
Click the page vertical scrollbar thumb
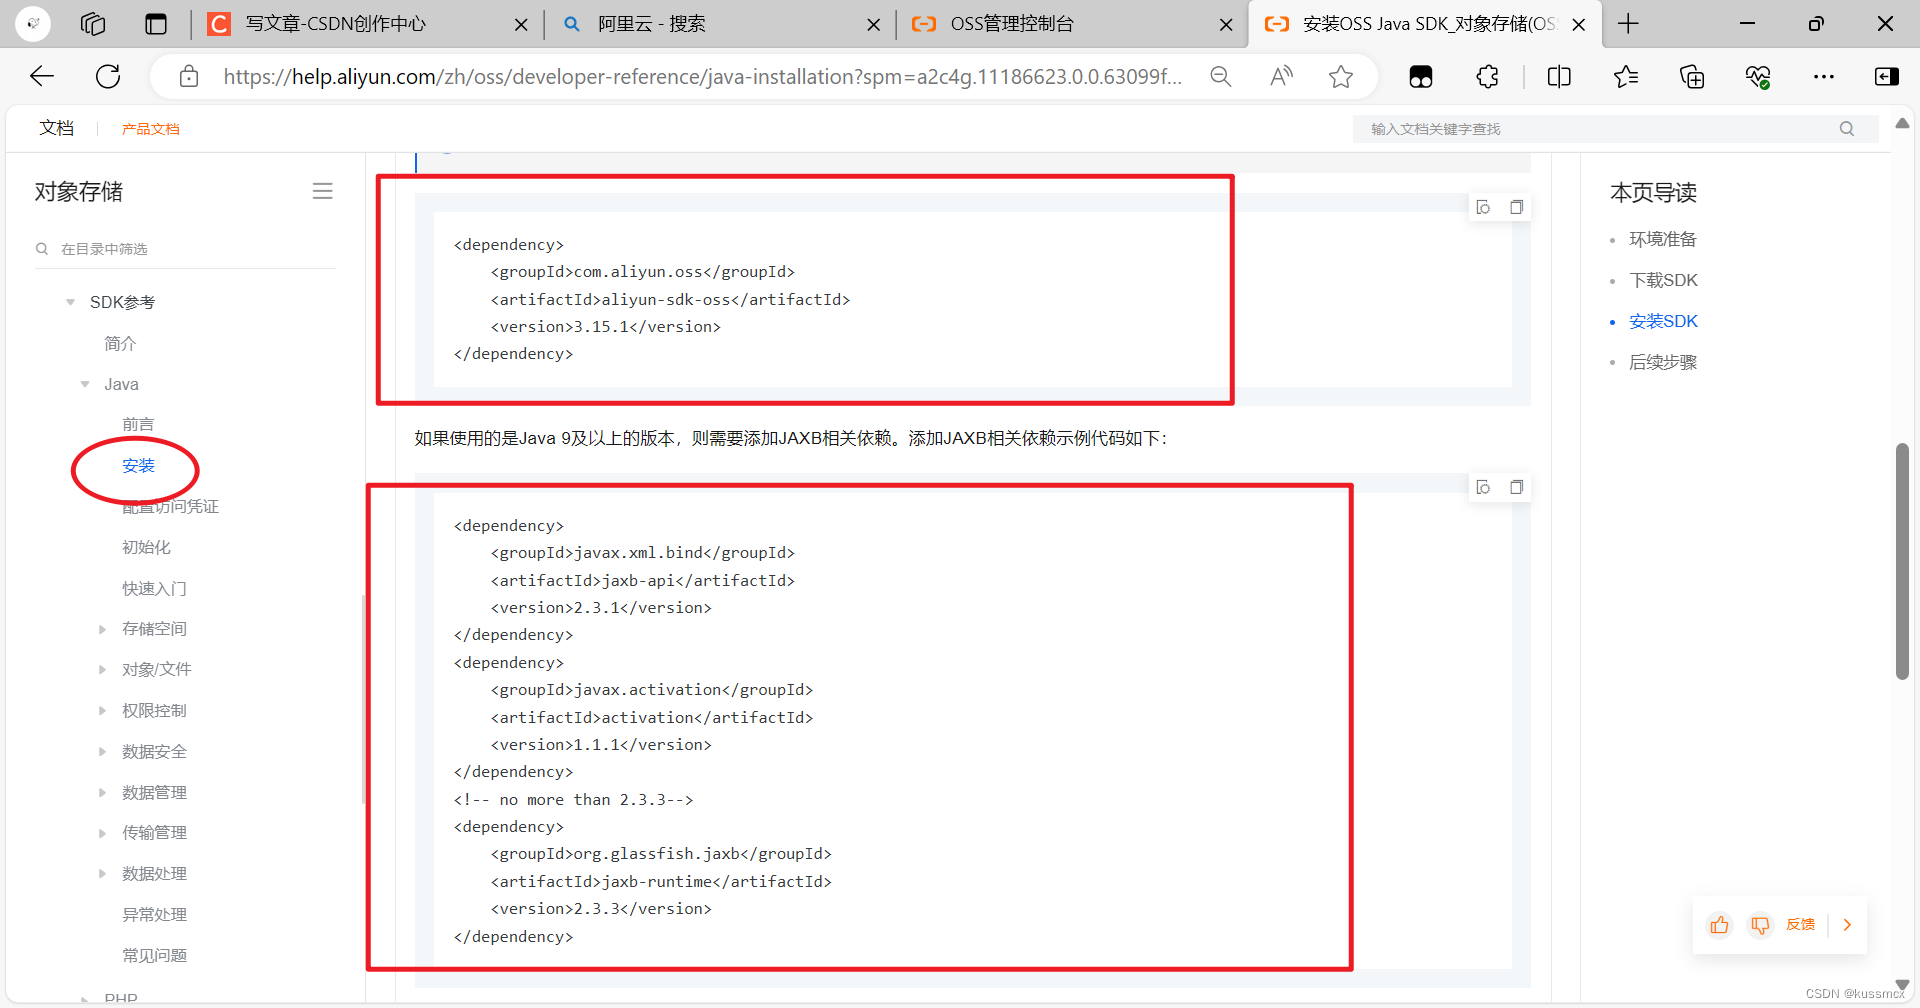pyautogui.click(x=1902, y=561)
